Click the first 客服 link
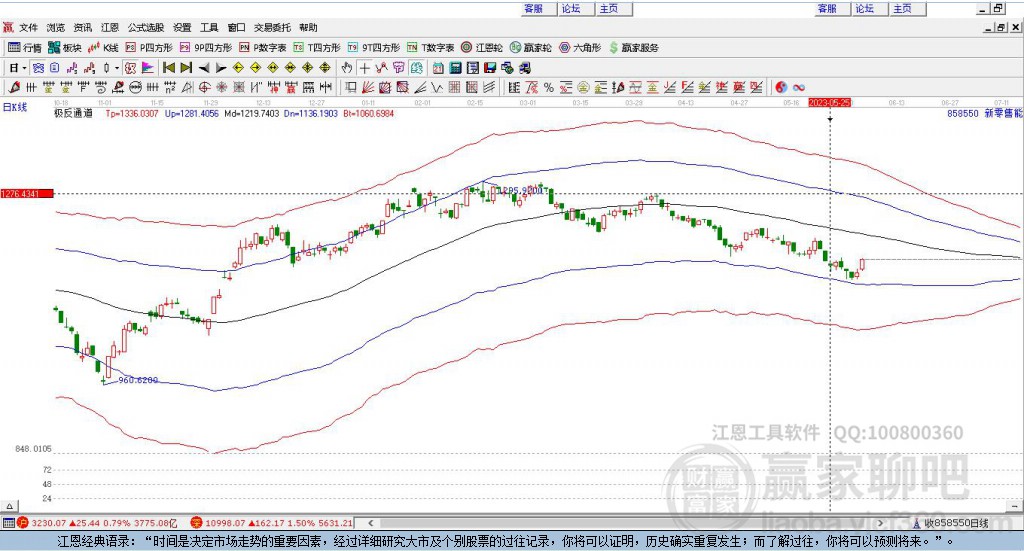 point(534,8)
